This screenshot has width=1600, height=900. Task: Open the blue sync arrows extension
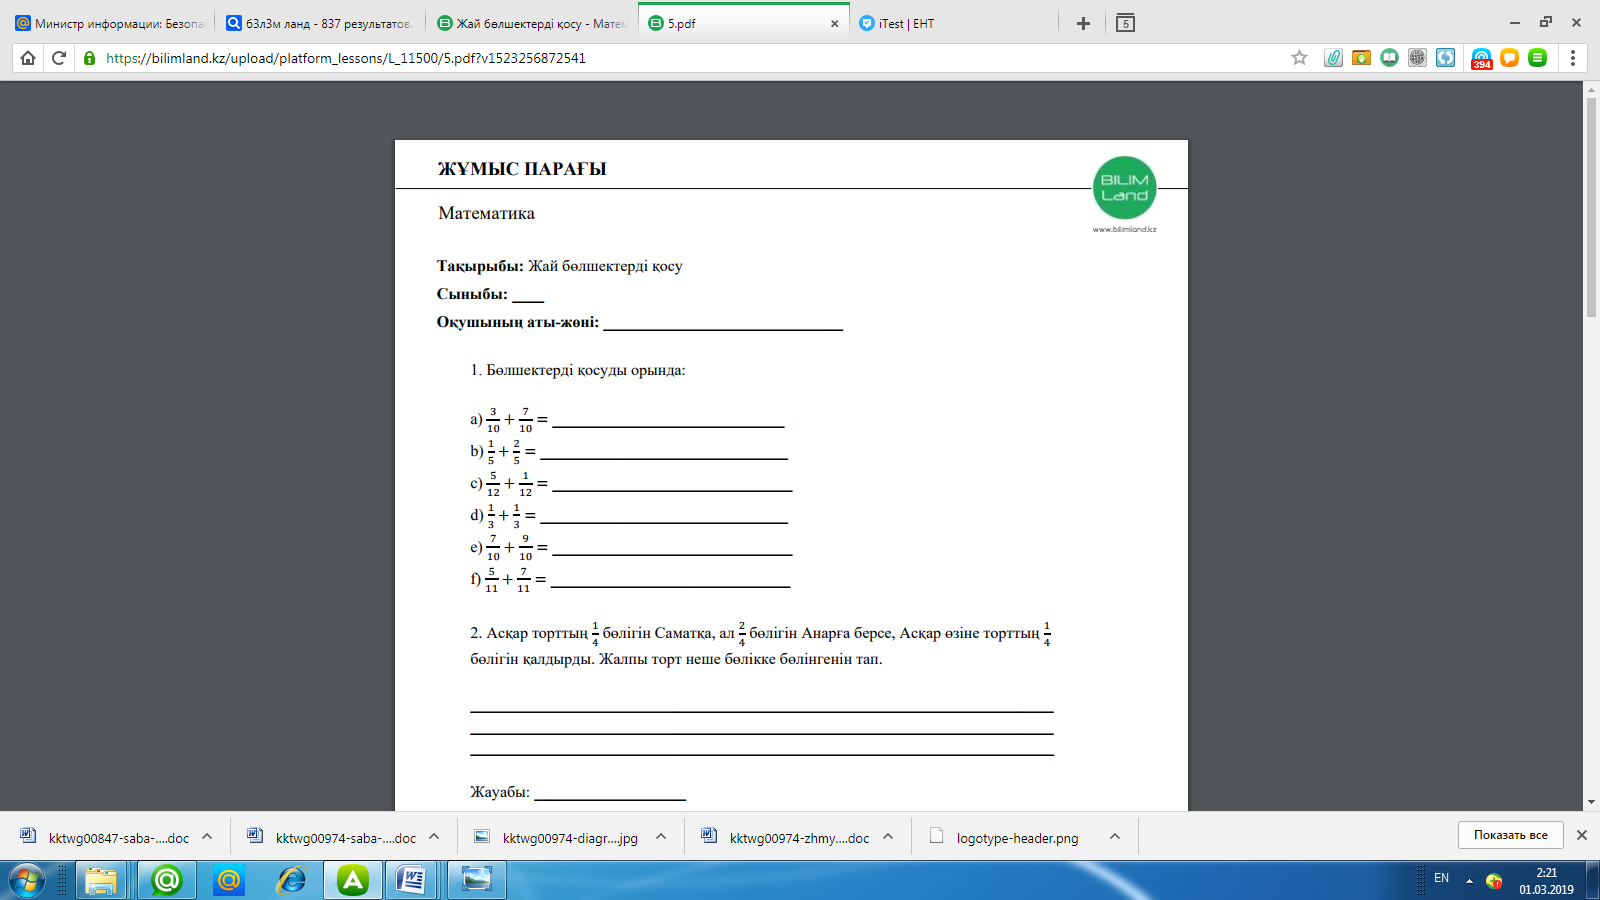pos(1445,58)
